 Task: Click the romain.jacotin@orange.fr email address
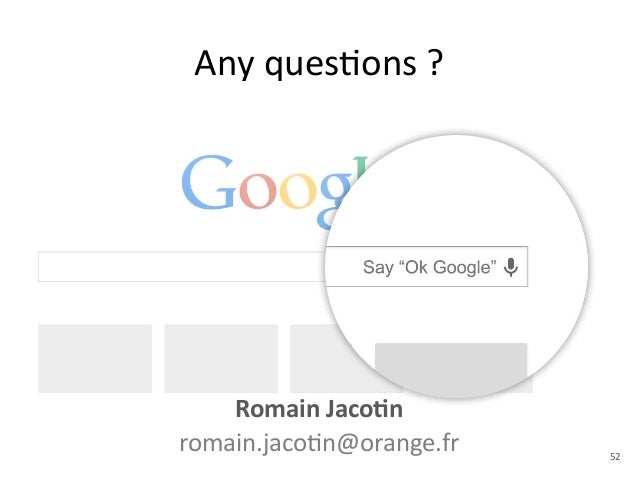point(318,442)
